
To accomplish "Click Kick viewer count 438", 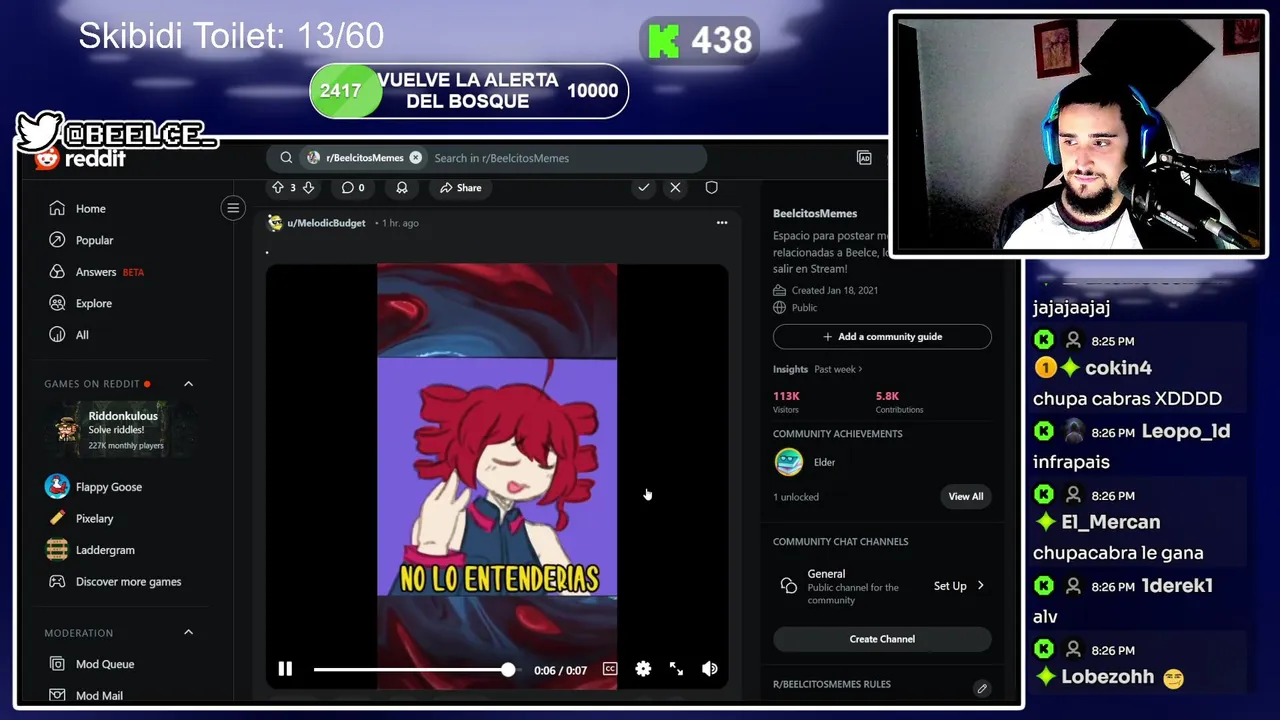I will pos(700,41).
